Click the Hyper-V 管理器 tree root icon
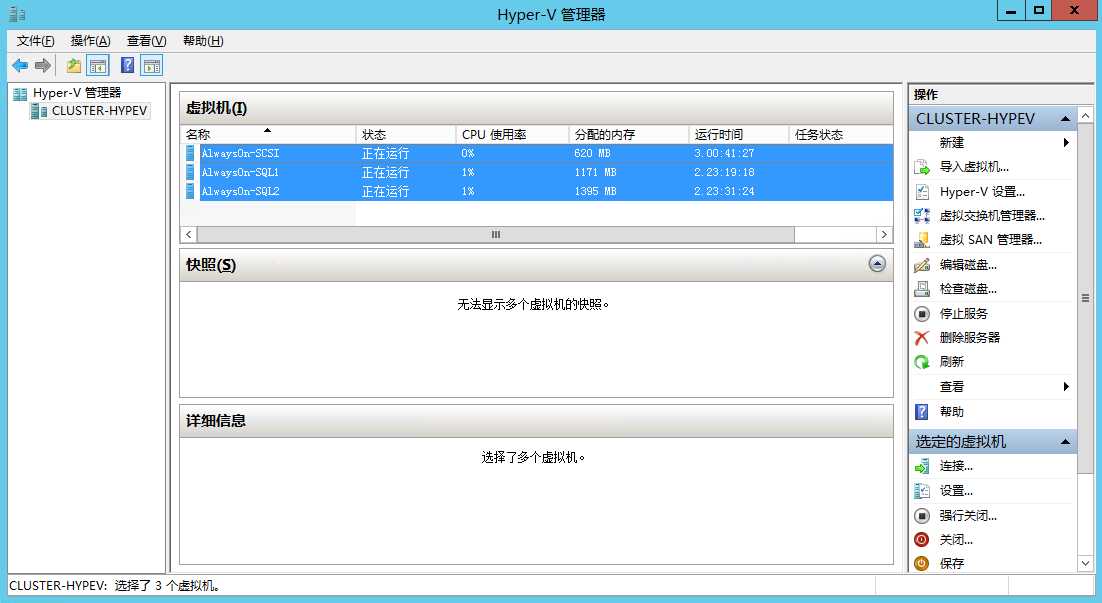 click(x=20, y=93)
